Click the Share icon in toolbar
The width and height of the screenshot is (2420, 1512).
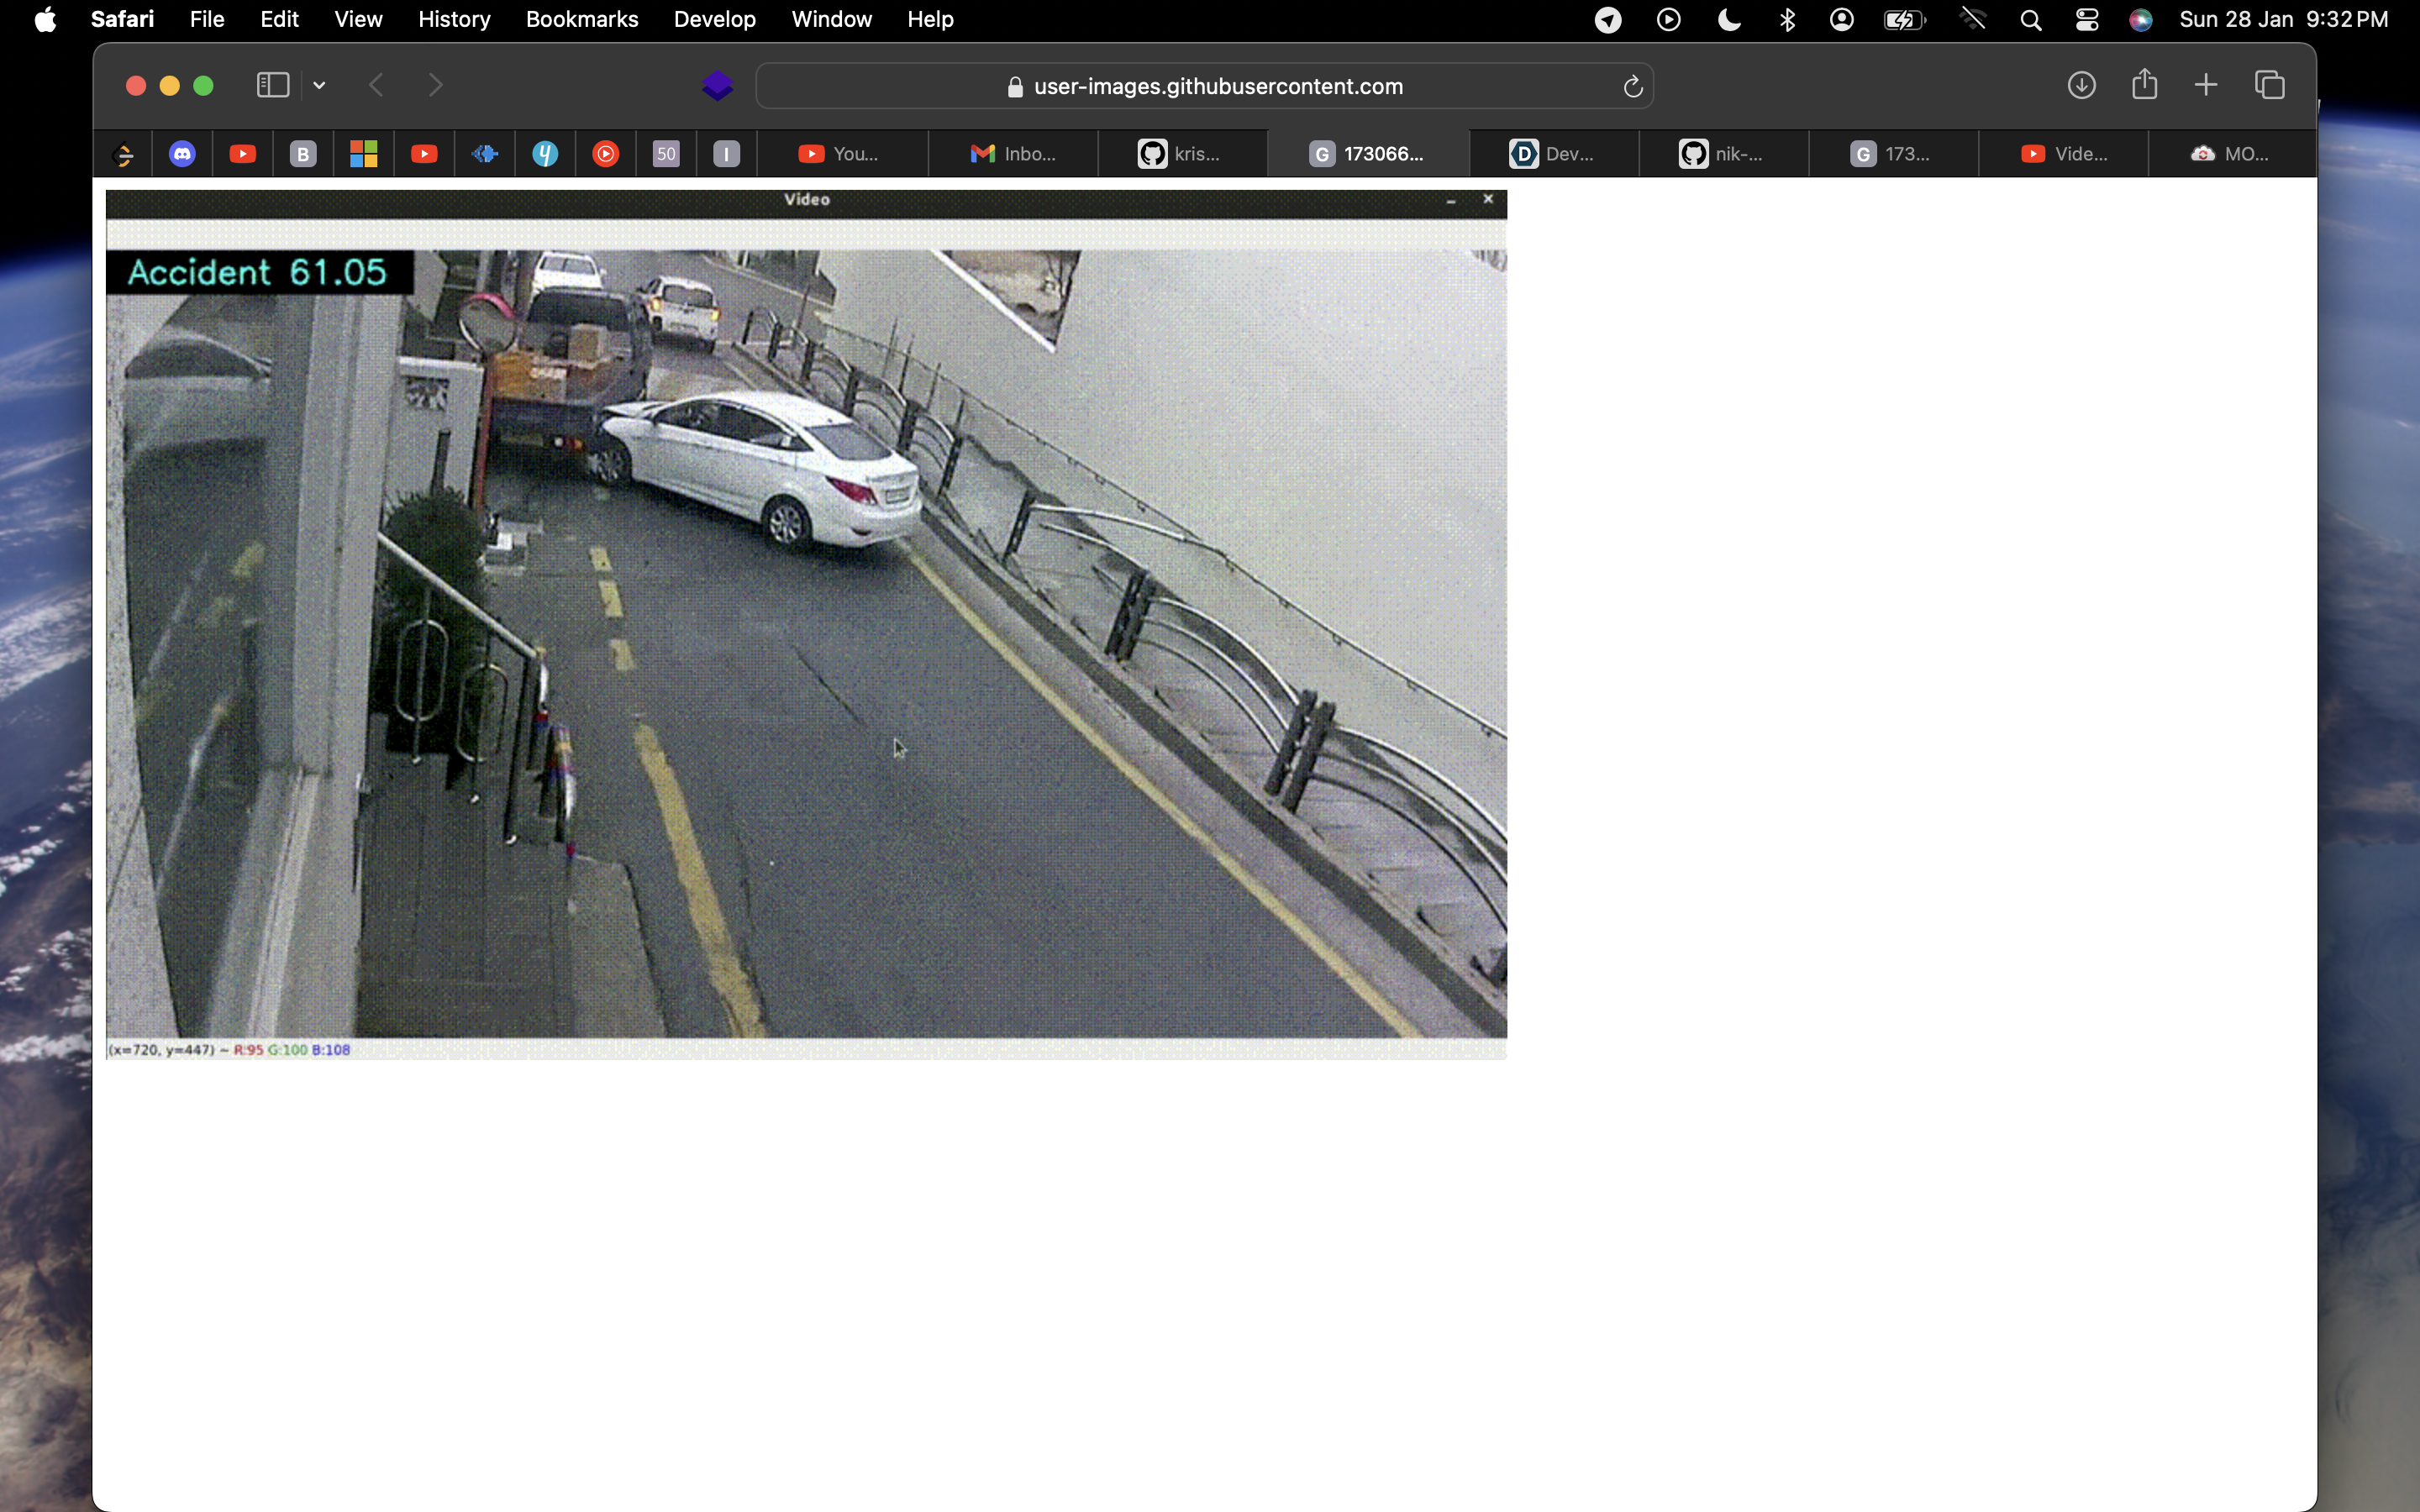[2144, 85]
